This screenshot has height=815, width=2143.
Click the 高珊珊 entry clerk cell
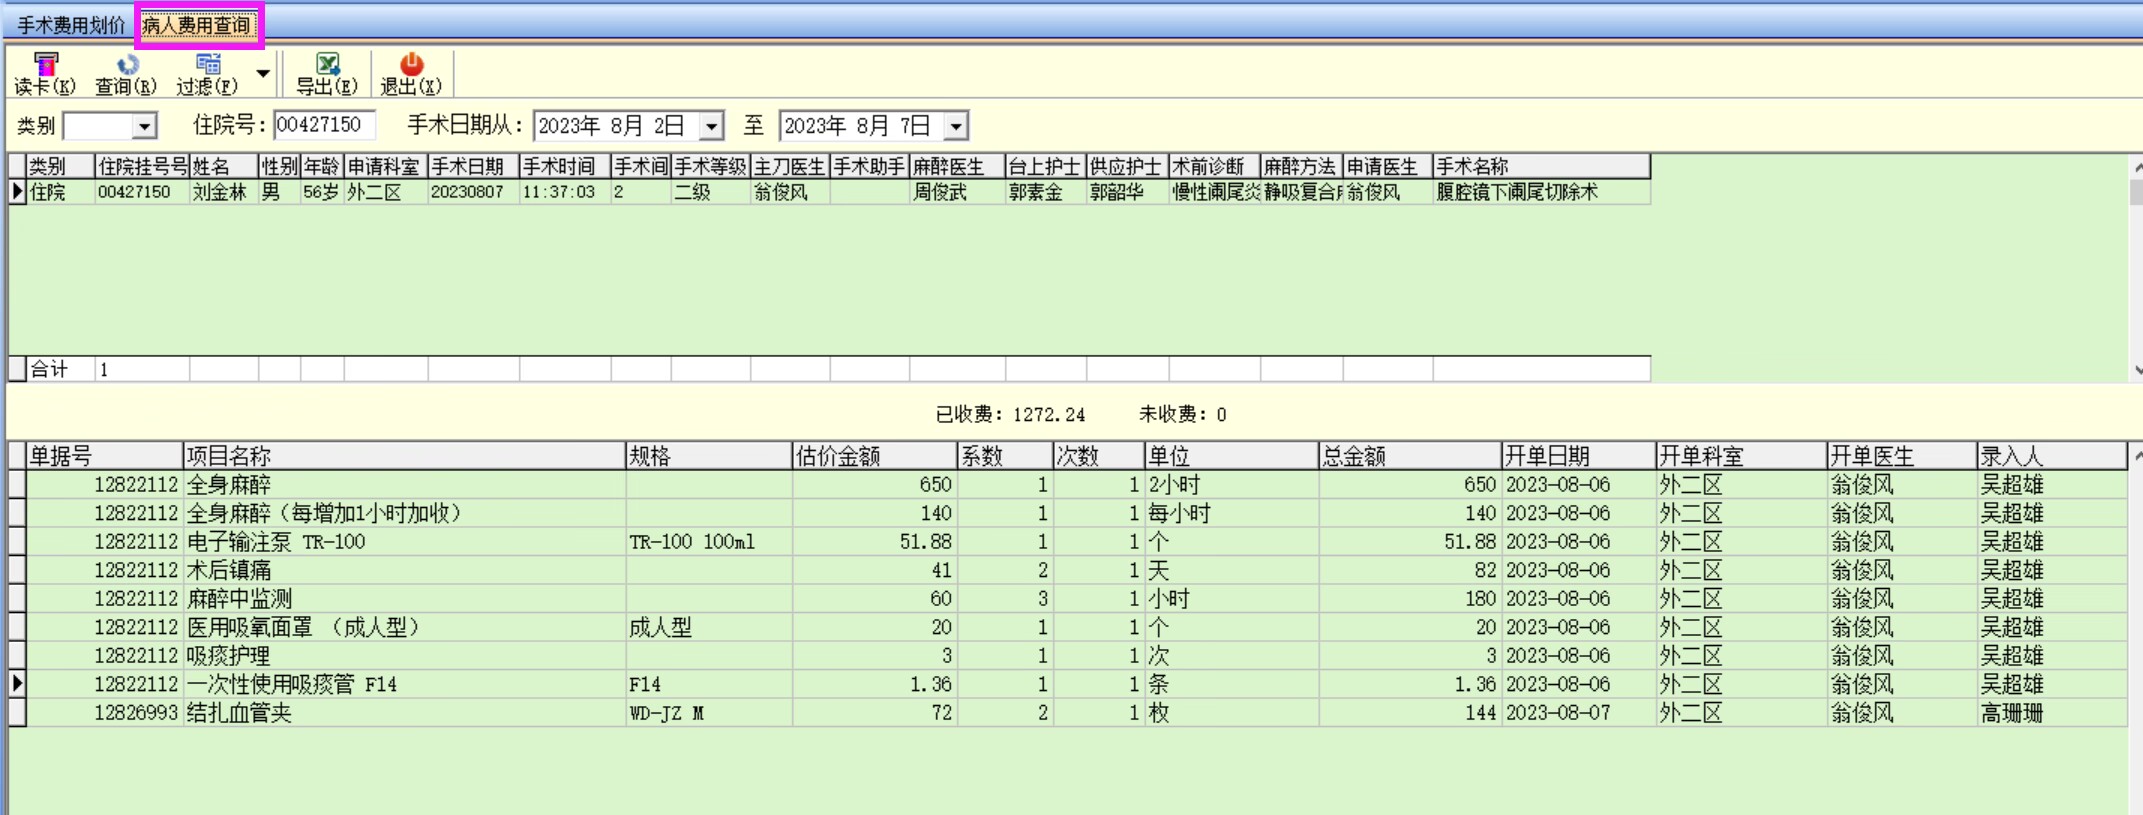point(2052,713)
